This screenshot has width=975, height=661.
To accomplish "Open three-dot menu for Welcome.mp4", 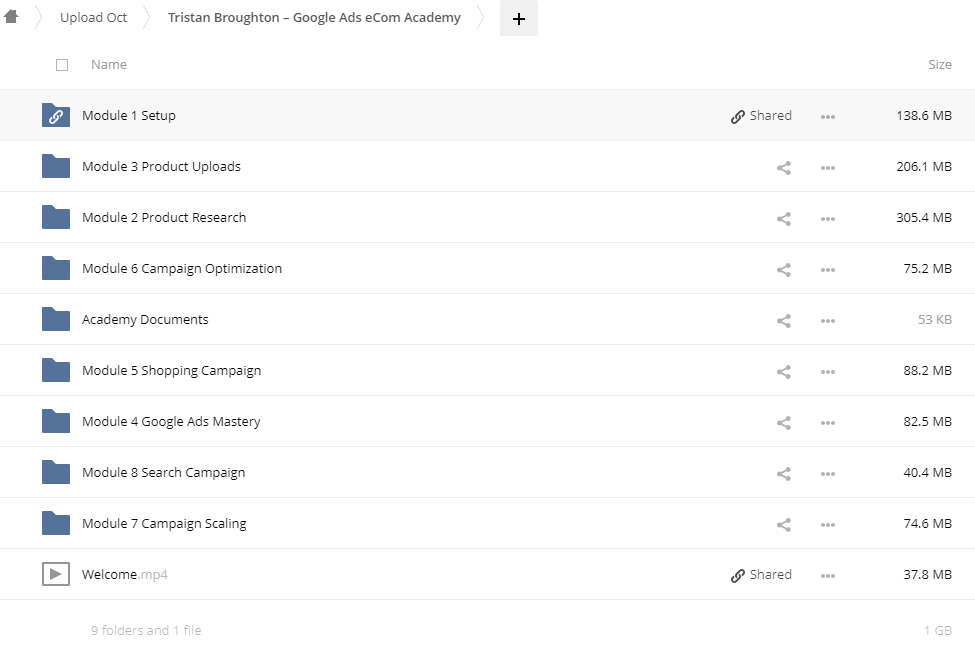I will tap(827, 575).
